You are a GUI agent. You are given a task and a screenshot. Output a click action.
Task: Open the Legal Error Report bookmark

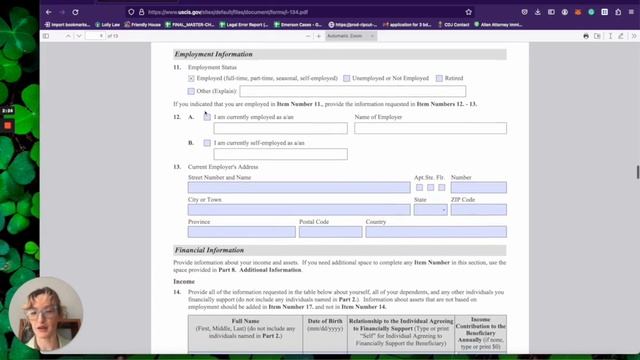pos(244,24)
